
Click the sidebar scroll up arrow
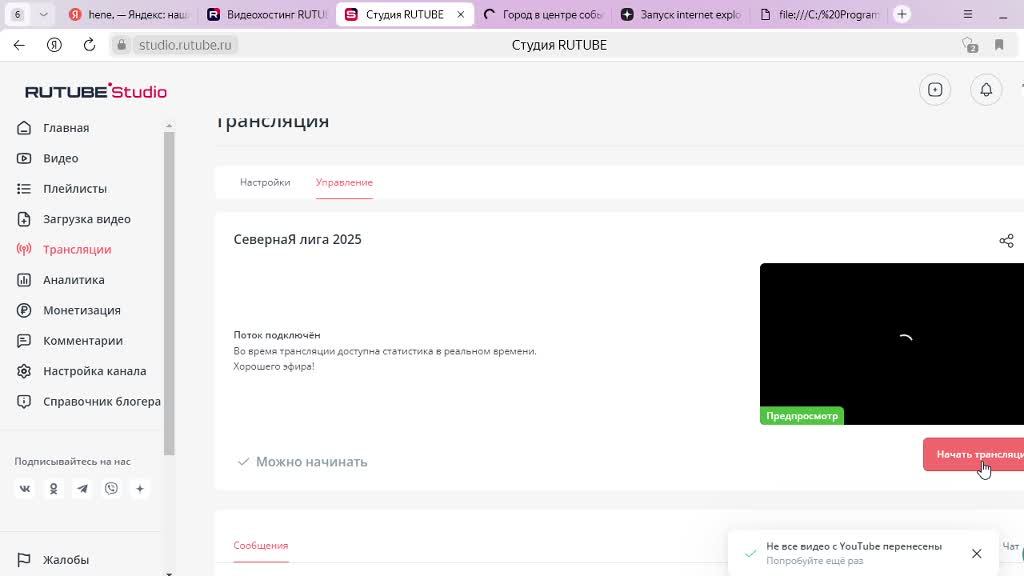(169, 125)
